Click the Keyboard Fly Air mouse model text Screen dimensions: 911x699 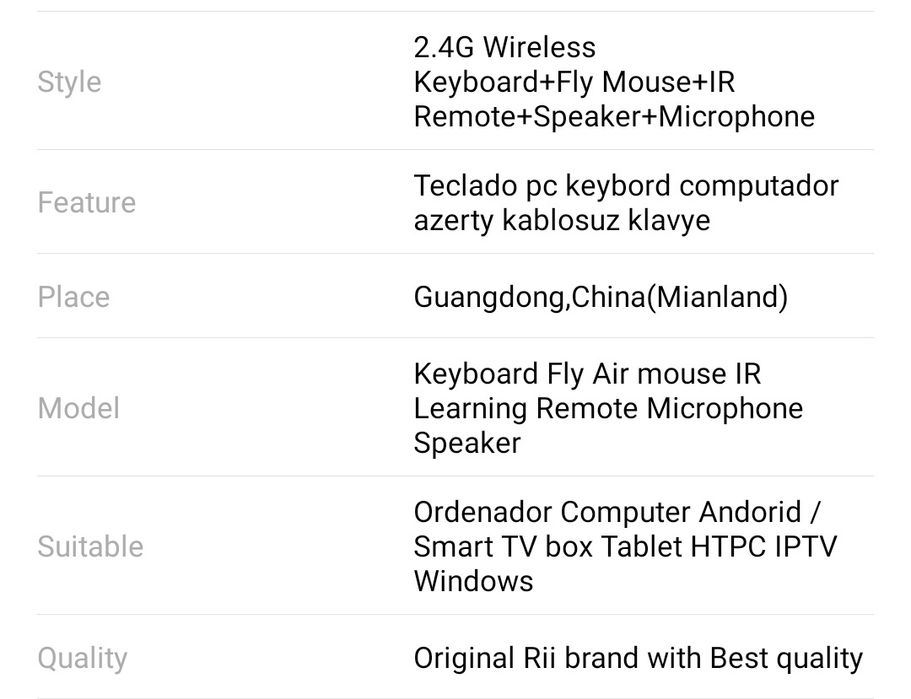(587, 374)
